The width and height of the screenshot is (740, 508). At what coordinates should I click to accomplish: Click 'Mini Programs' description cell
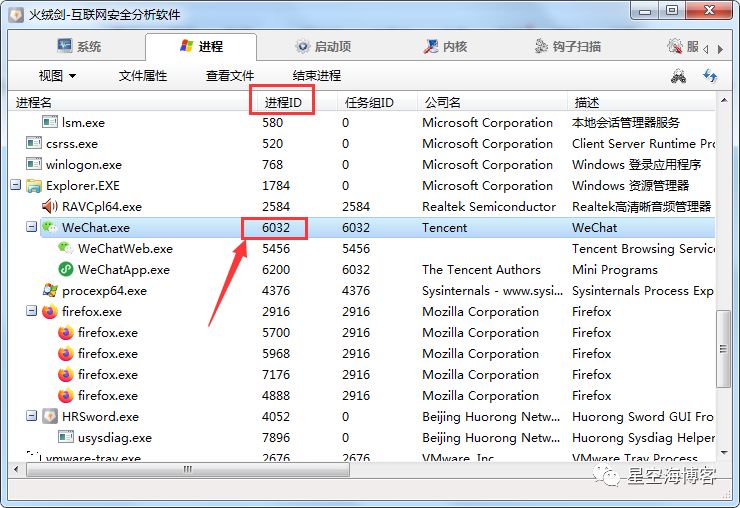(x=615, y=270)
